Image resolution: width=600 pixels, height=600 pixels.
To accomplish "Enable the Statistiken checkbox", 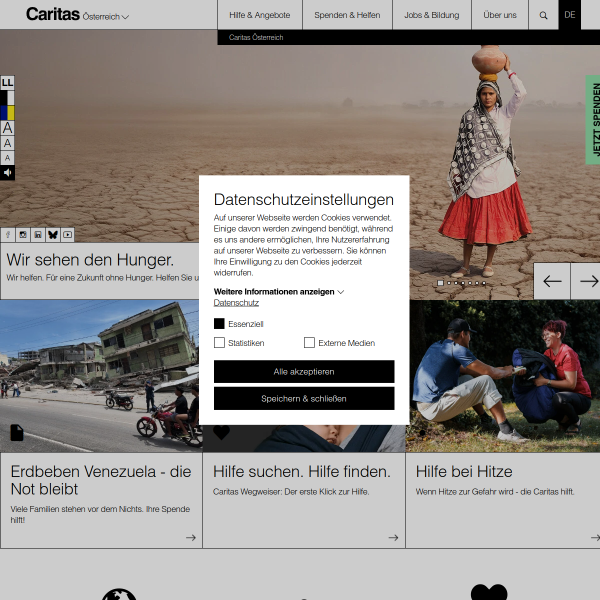I will point(219,342).
